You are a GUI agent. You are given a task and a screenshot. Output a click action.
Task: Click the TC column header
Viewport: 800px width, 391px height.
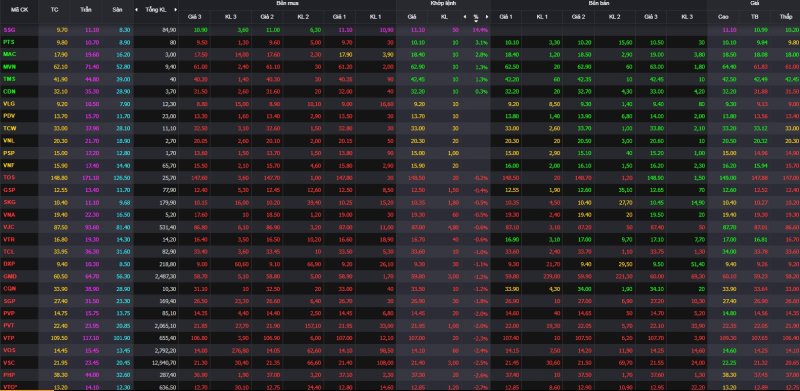click(55, 10)
